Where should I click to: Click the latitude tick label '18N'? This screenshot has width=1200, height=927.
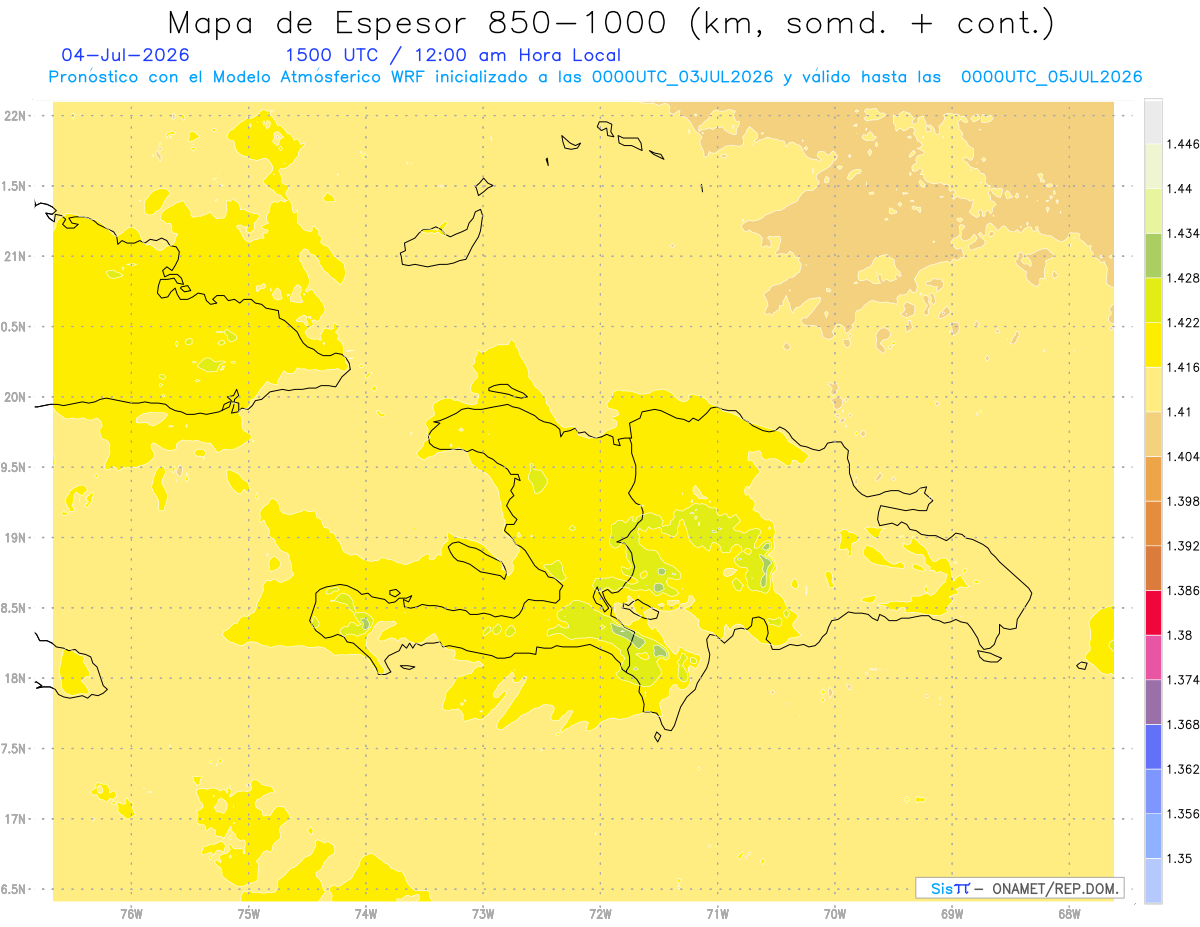pos(14,678)
